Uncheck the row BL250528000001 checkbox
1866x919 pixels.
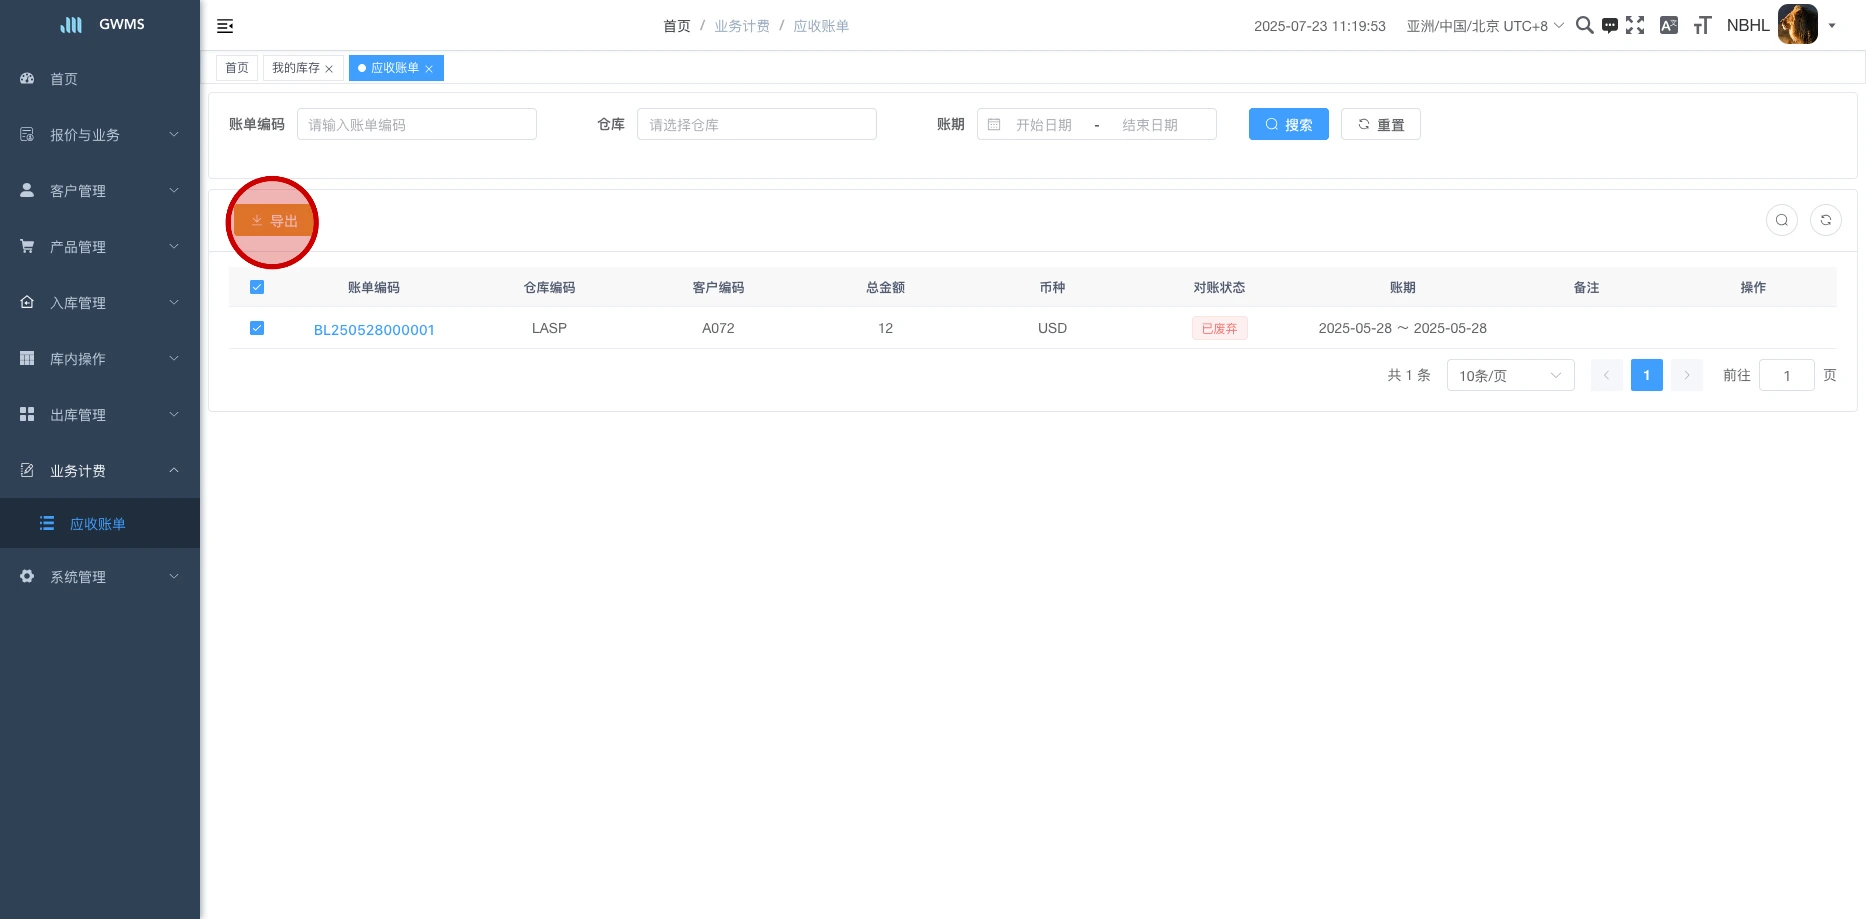coord(257,328)
